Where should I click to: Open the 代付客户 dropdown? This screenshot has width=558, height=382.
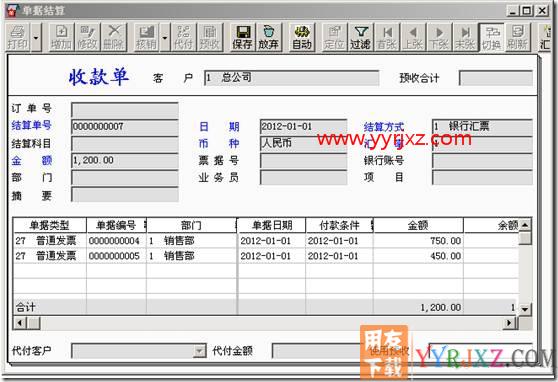[200, 351]
